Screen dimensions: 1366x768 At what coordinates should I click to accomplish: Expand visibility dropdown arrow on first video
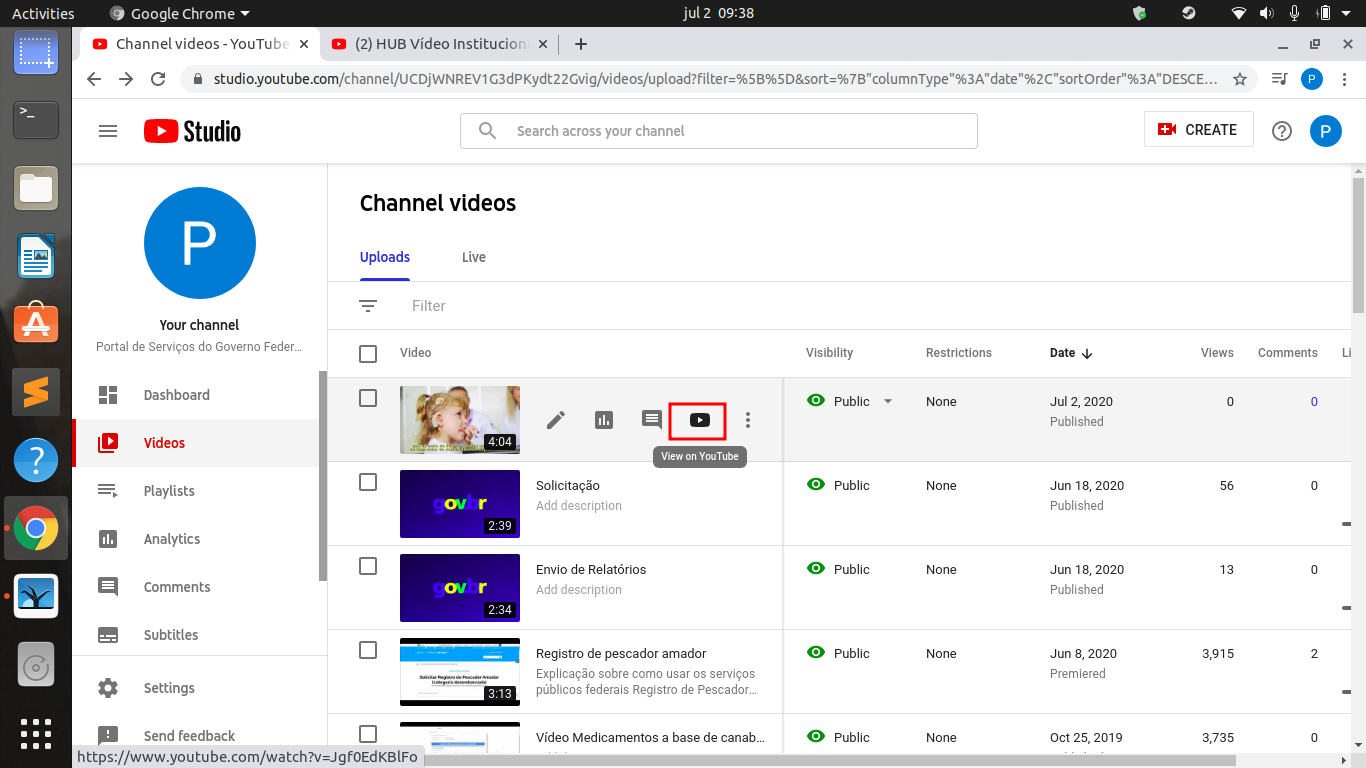point(887,402)
